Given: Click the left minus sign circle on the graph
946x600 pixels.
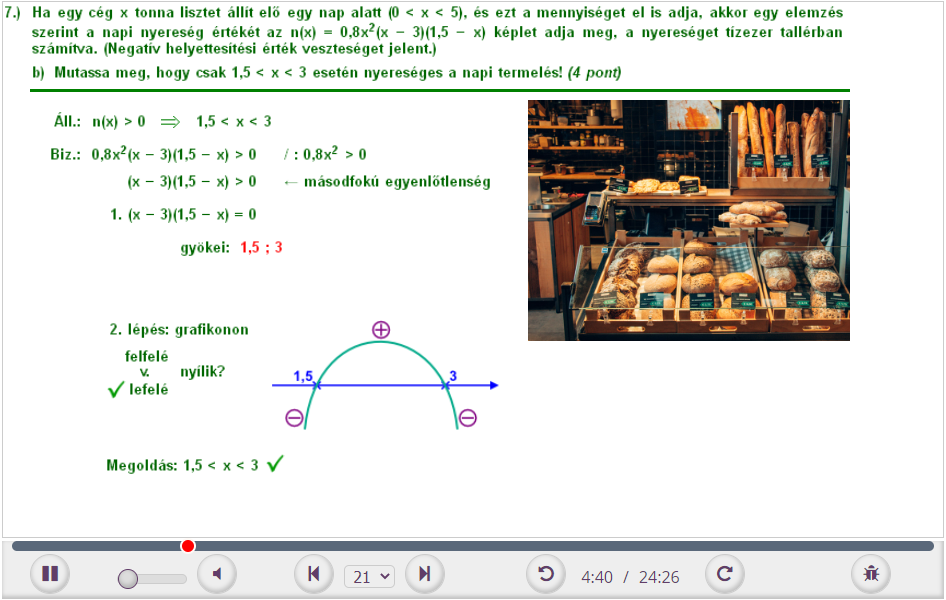Looking at the screenshot, I should pyautogui.click(x=294, y=418).
